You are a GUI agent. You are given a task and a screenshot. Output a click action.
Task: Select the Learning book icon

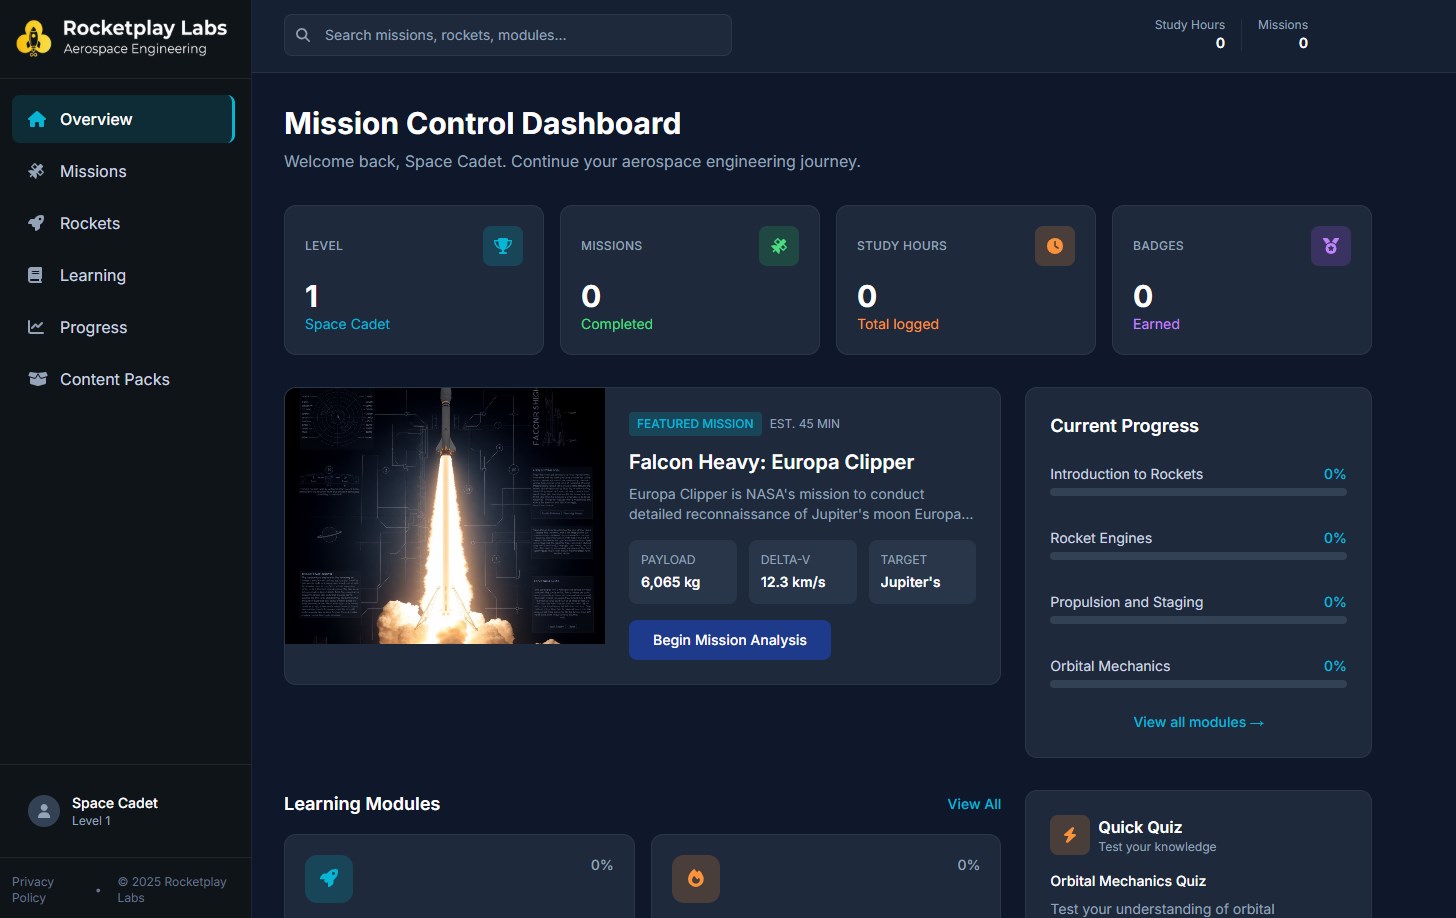tap(36, 275)
